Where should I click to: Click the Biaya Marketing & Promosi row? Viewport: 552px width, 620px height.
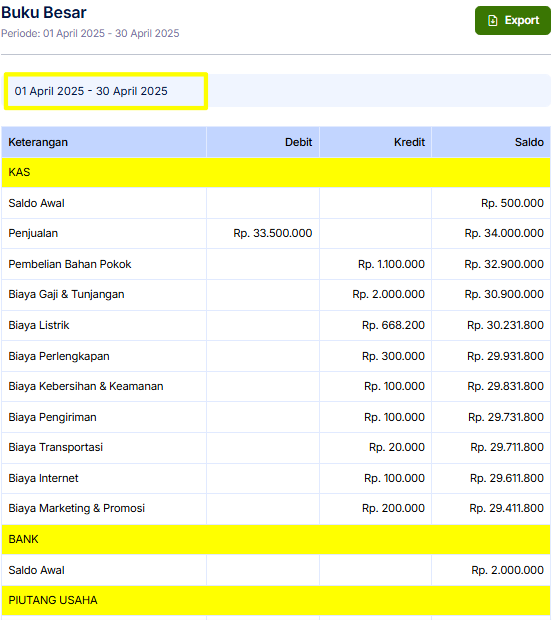[x=276, y=508]
